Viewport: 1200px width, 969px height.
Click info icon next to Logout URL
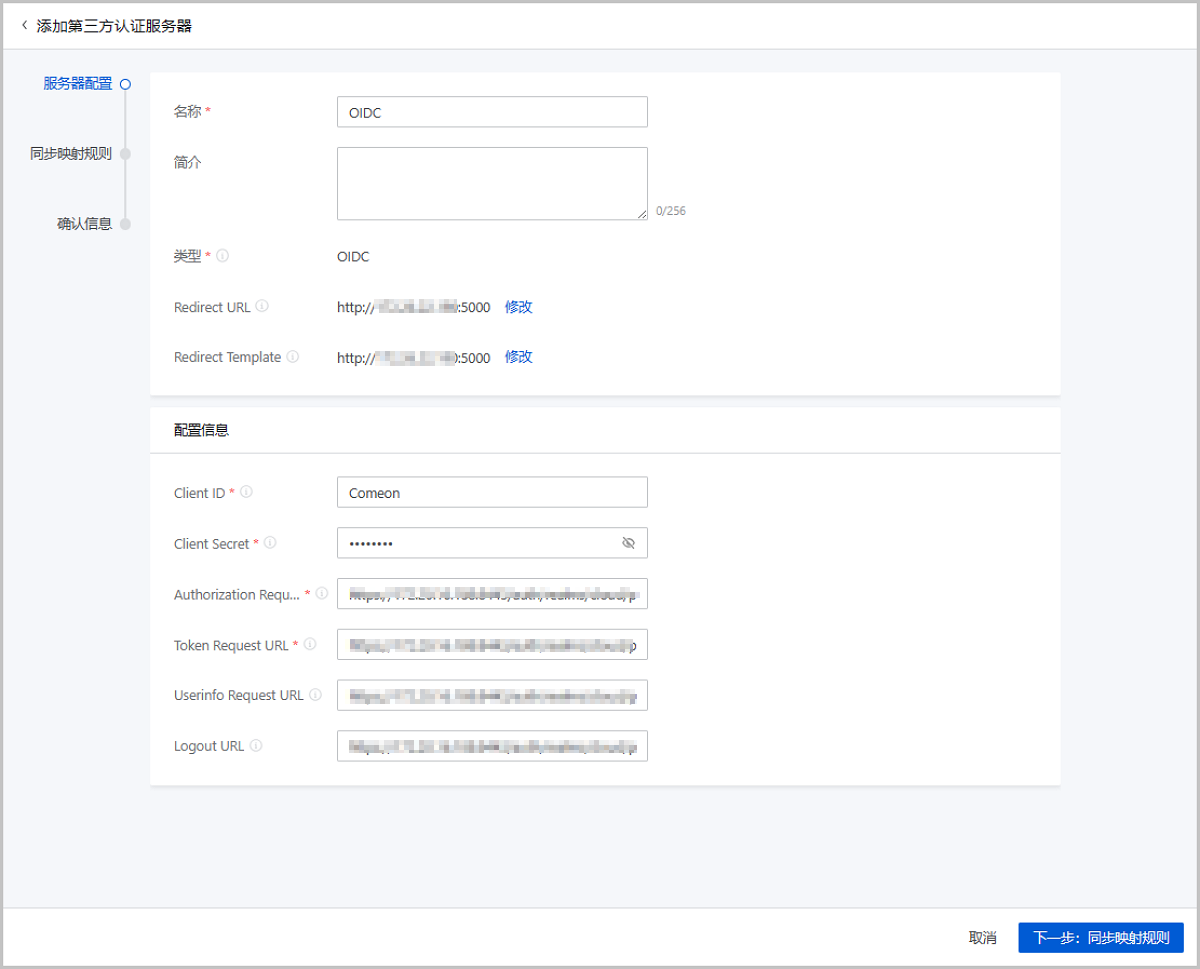point(256,746)
